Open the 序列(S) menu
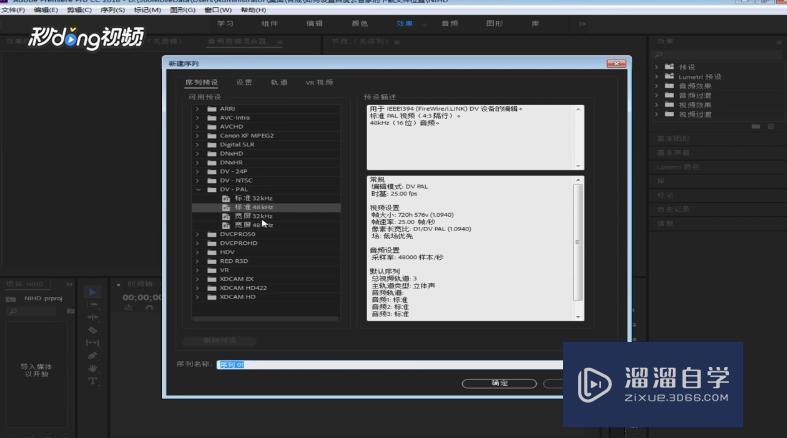 tap(112, 10)
